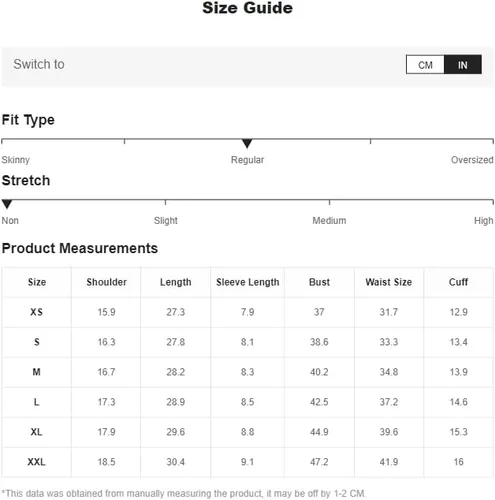This screenshot has height=500, width=495.
Task: Click the Size column header
Action: 37,282
